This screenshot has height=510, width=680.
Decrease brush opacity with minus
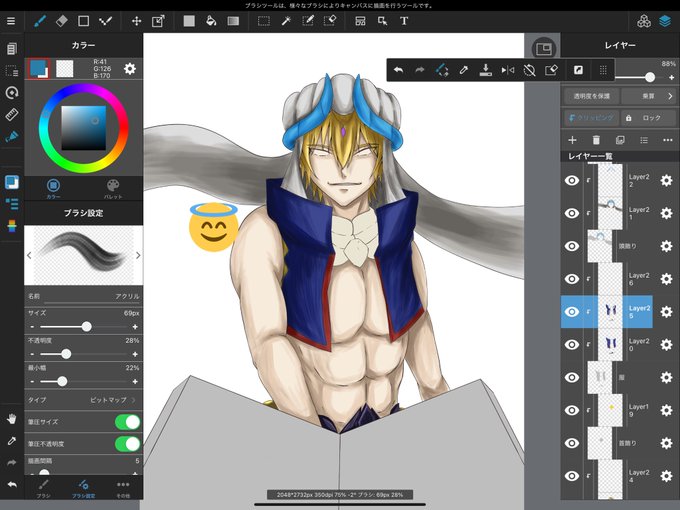coord(33,354)
